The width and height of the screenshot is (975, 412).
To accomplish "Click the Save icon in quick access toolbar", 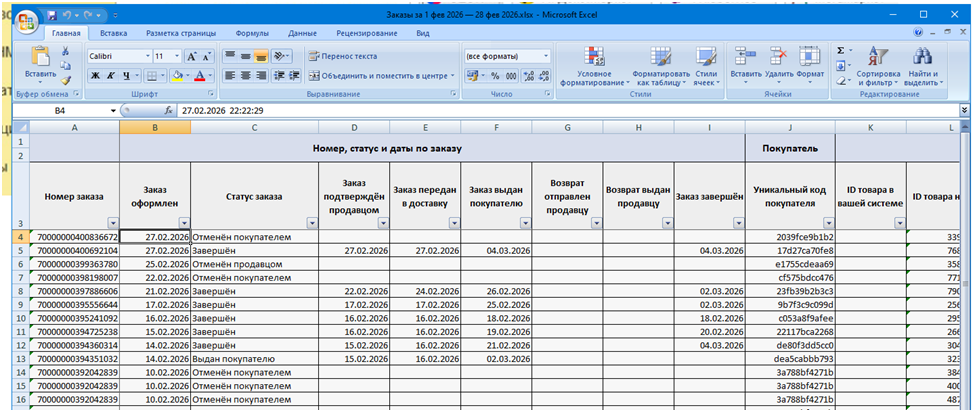I will click(x=52, y=17).
